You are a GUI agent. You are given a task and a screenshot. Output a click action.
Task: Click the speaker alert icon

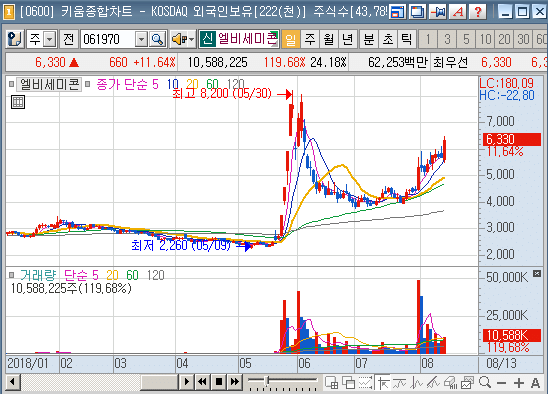click(x=180, y=39)
